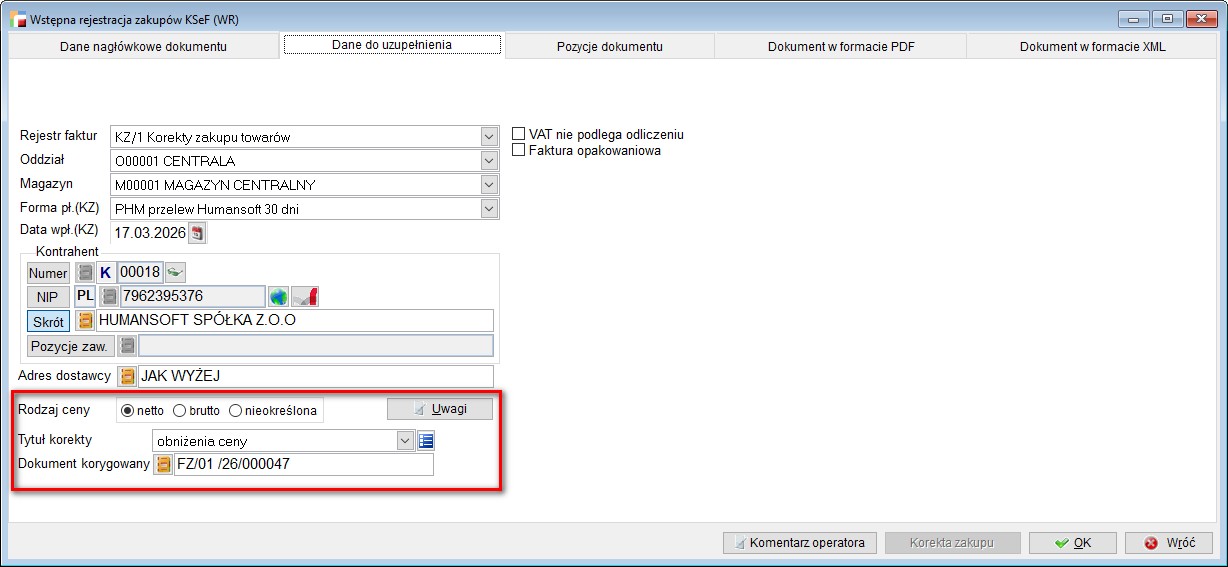The width and height of the screenshot is (1228, 567).
Task: Click the globe icon beside the NIP field
Action: 278,296
